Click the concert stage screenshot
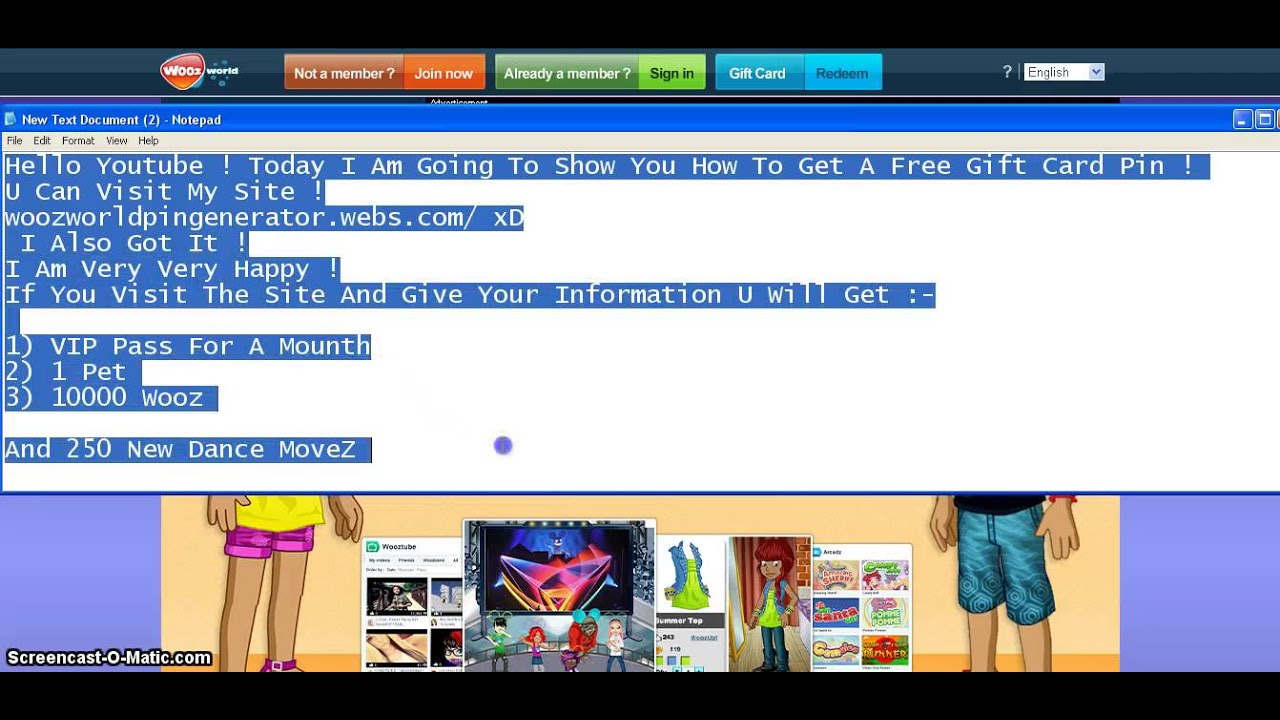The image size is (1280, 720). [559, 594]
